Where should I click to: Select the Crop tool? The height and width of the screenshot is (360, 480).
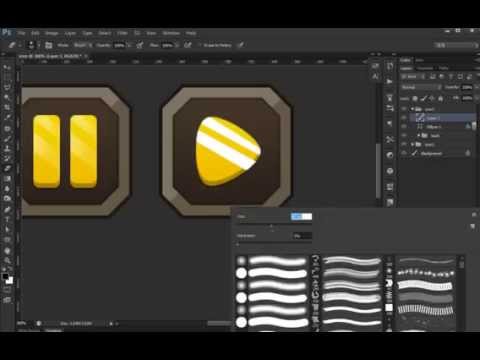[7, 108]
